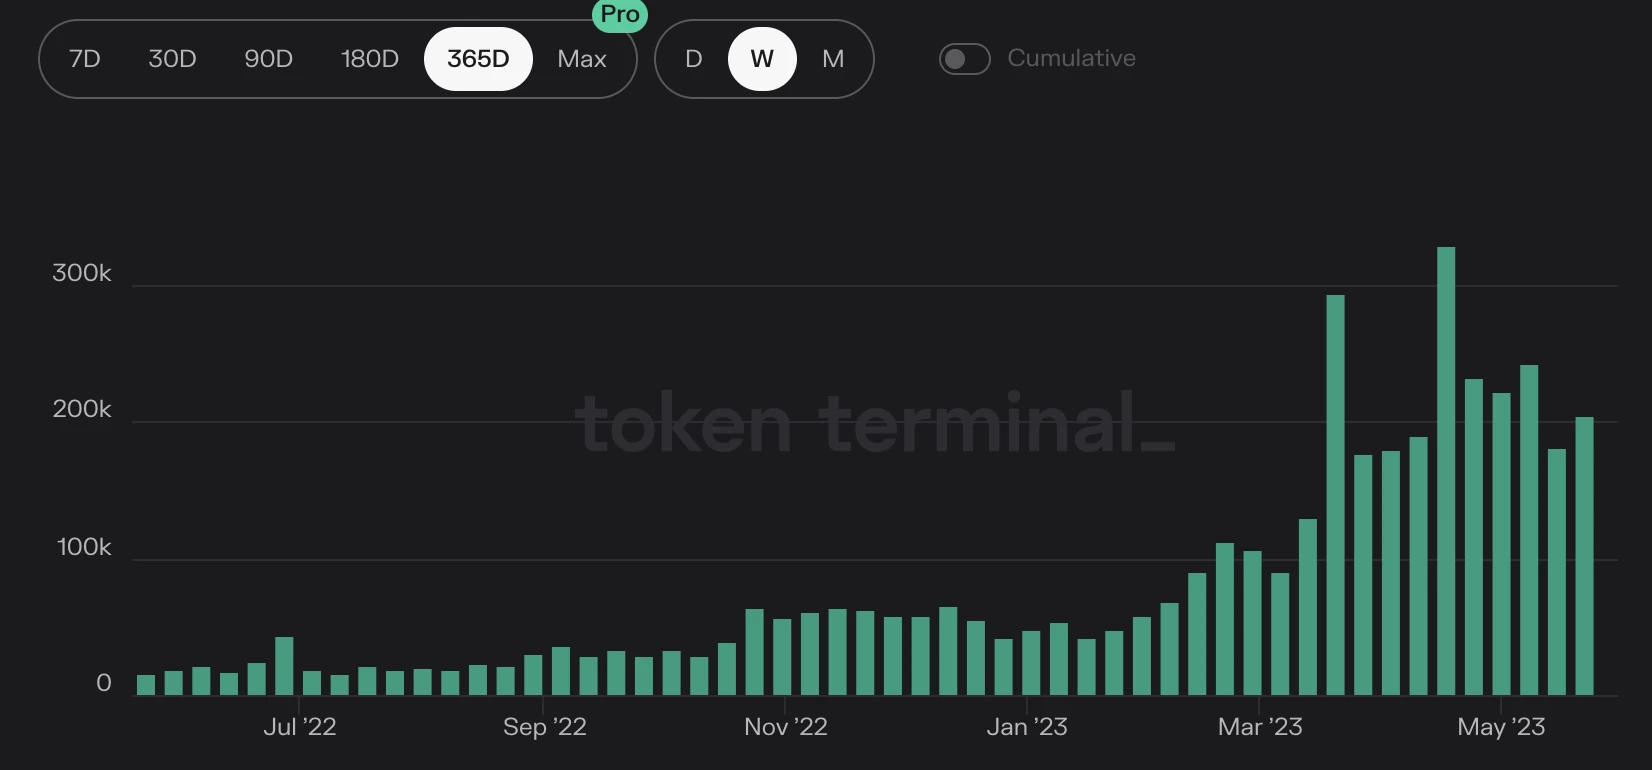Screen dimensions: 1652x770
Task: Choose the 90D time range
Action: (x=268, y=59)
